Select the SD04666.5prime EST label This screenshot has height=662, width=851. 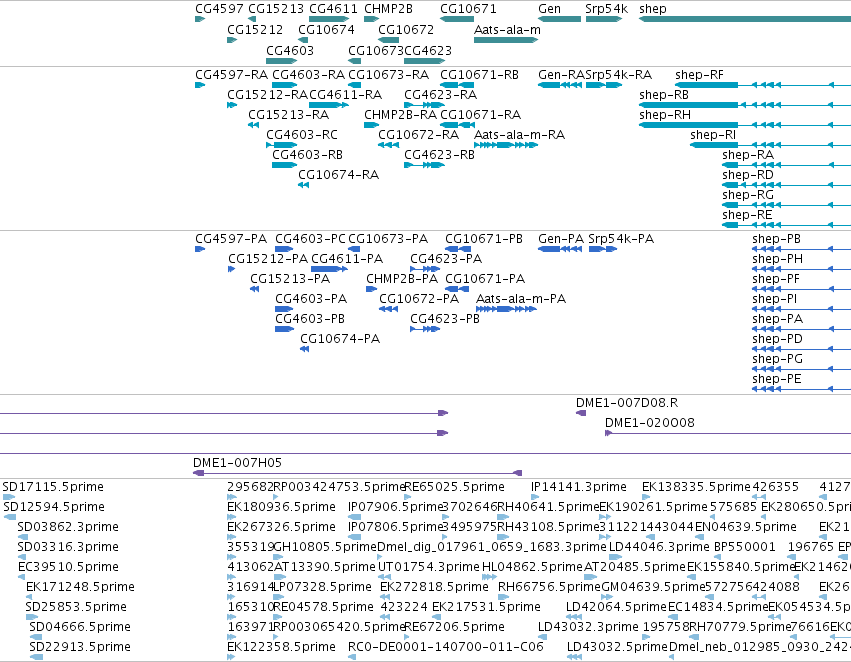[x=80, y=627]
